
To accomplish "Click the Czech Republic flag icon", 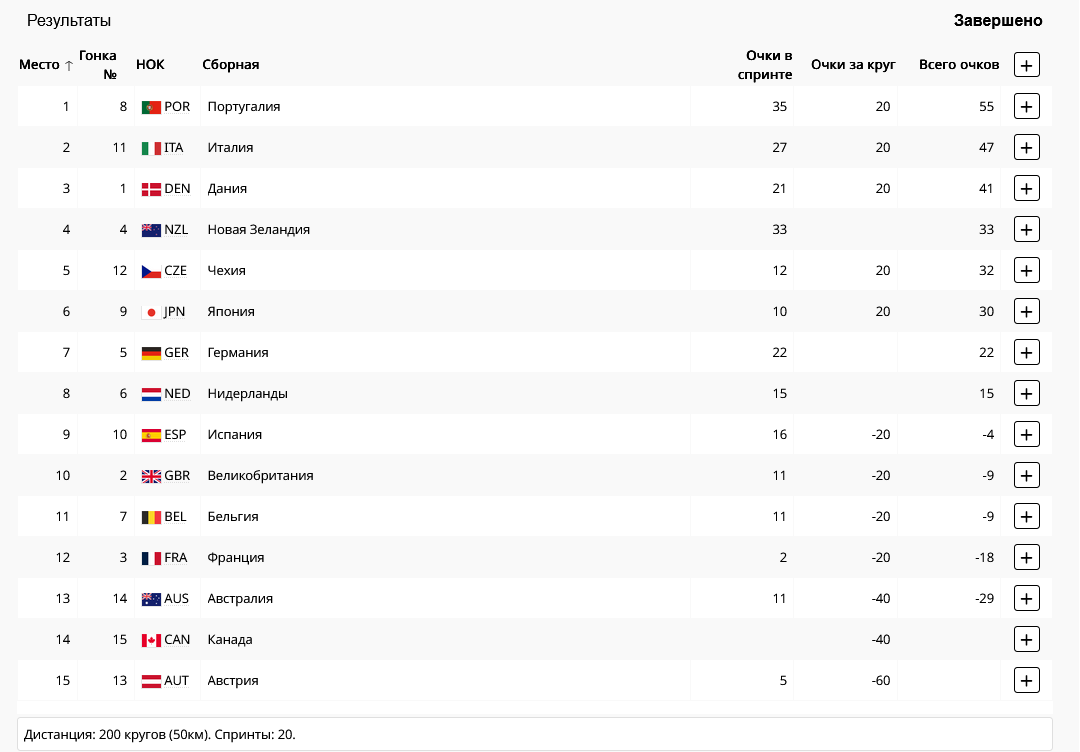I will (x=151, y=271).
